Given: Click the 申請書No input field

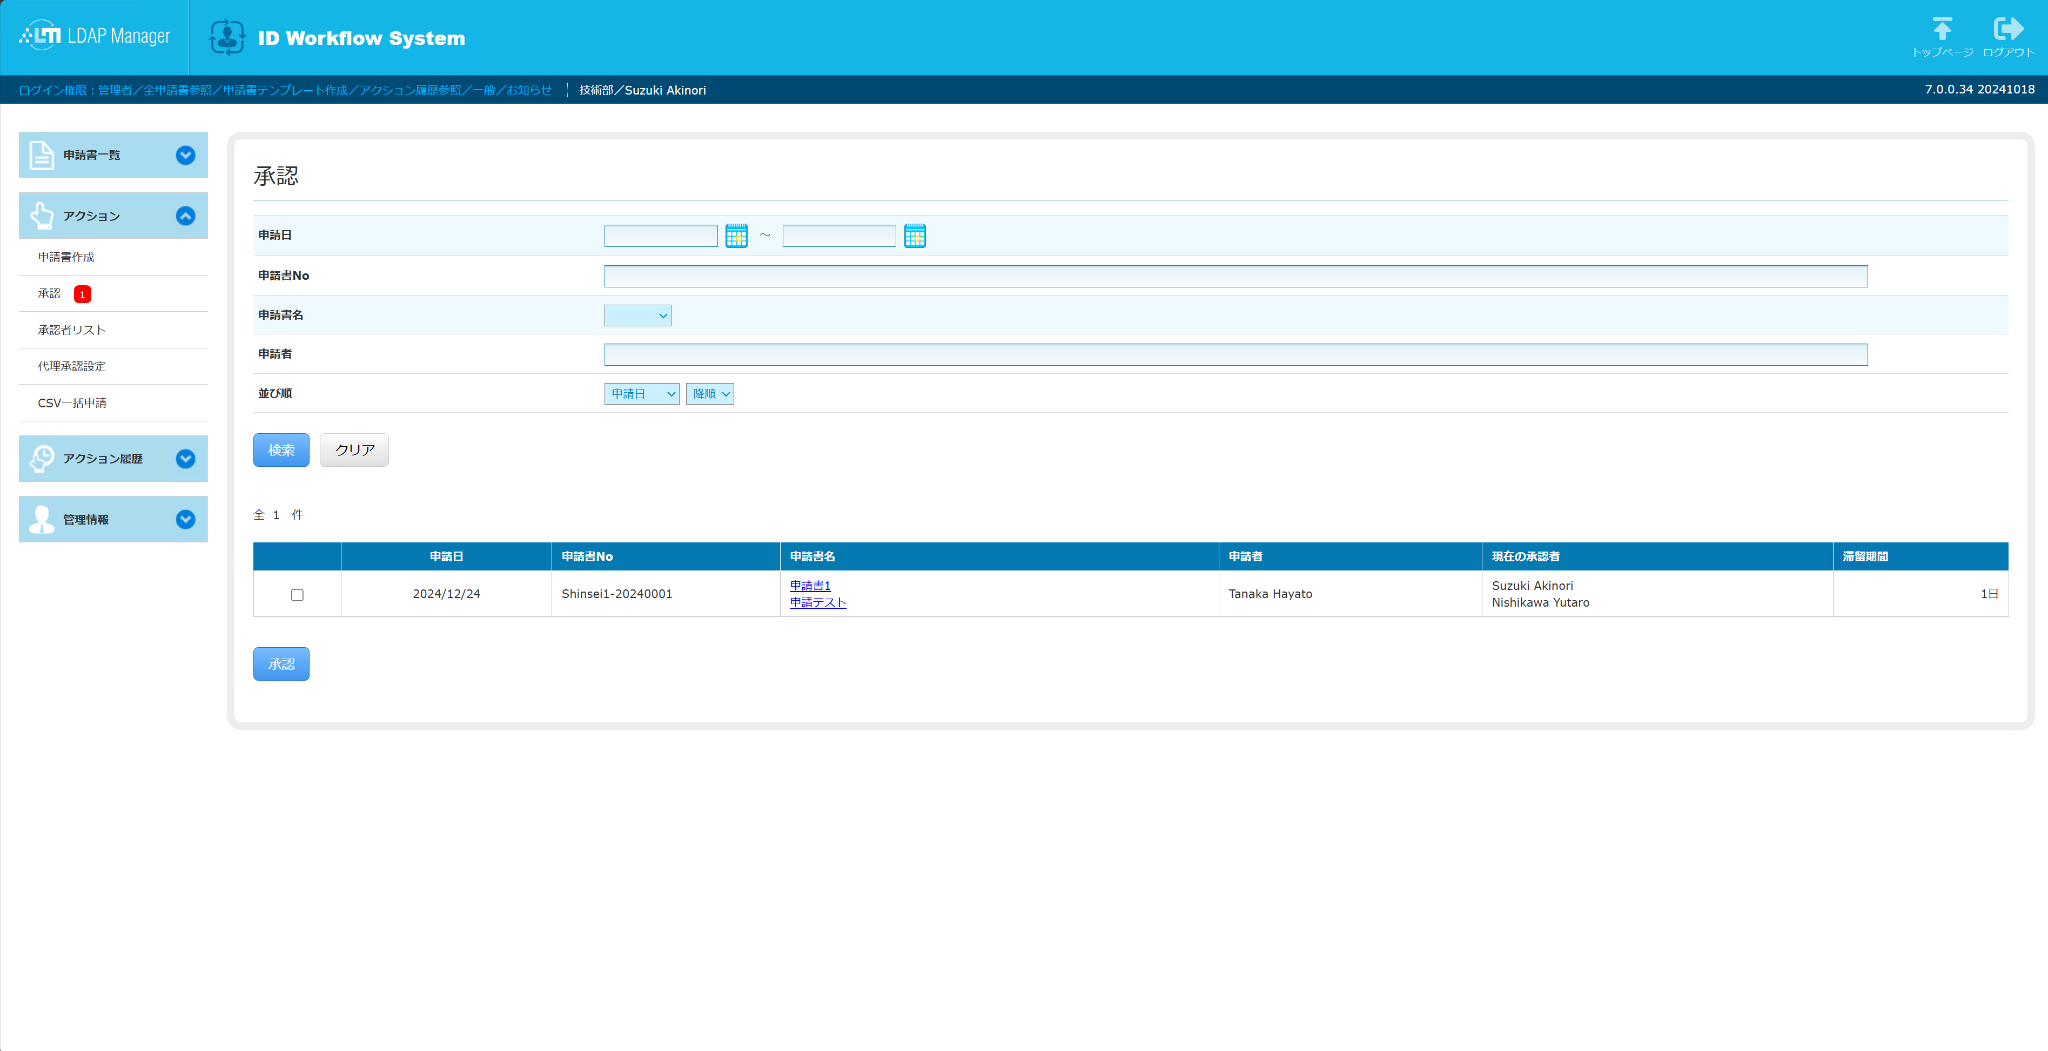Looking at the screenshot, I should coord(1236,276).
